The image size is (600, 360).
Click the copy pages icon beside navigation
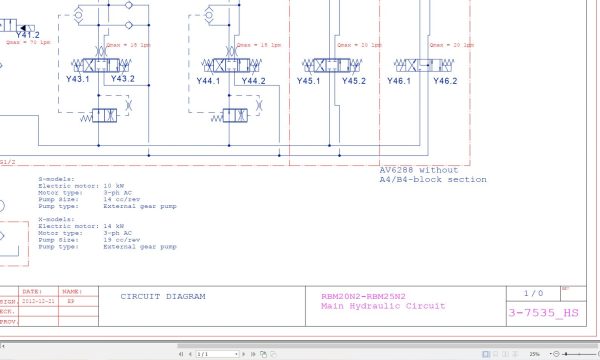click(263, 354)
